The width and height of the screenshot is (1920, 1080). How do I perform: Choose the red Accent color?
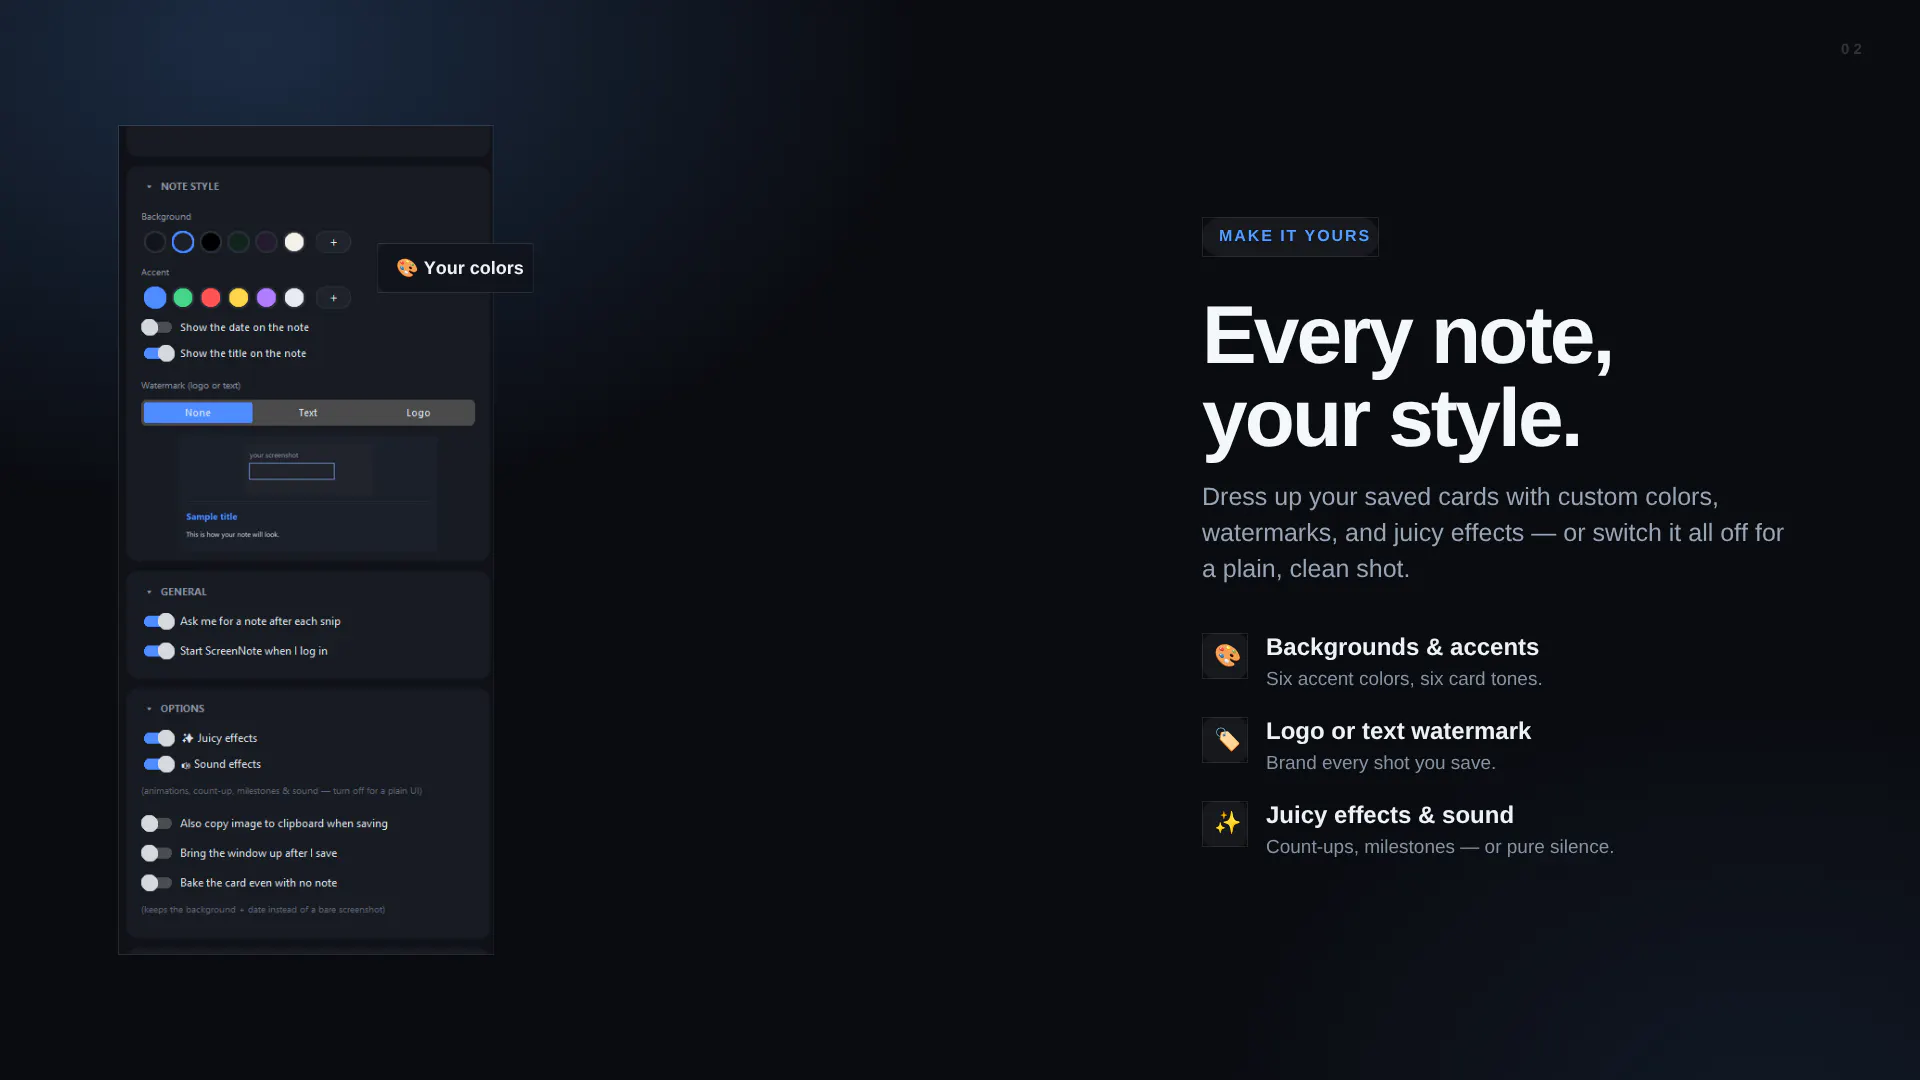coord(211,298)
